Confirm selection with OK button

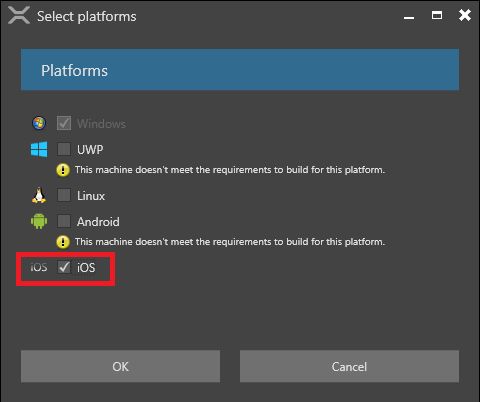(120, 366)
